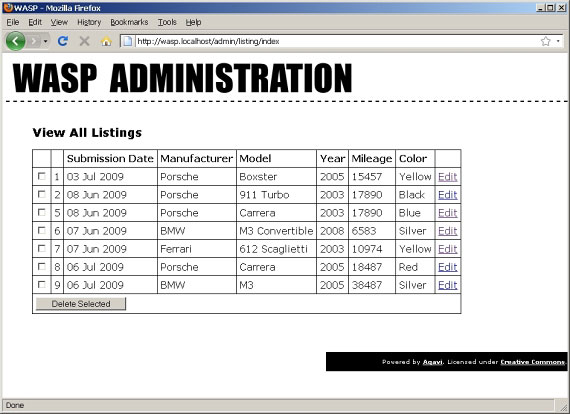570x414 pixels.
Task: Click the Firefox logo in the title bar
Action: pyautogui.click(x=8, y=8)
